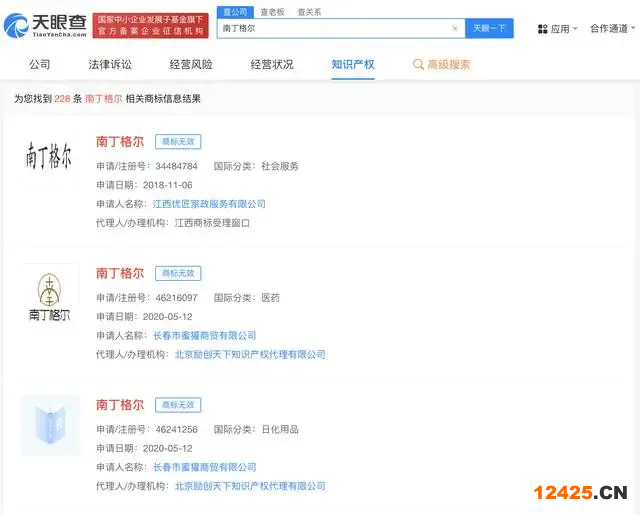Click the classification text 社会服务
Viewport: 640px width, 515px height.
pyautogui.click(x=280, y=166)
